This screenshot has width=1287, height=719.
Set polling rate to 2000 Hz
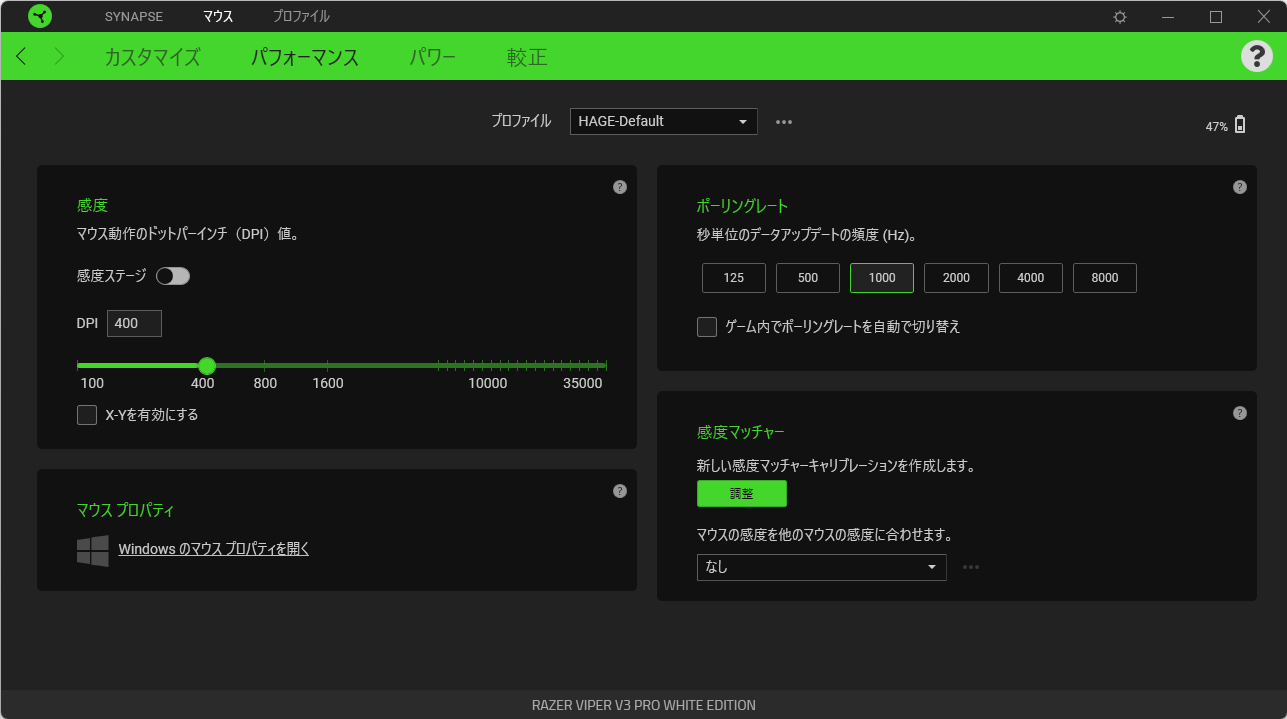[x=956, y=278]
